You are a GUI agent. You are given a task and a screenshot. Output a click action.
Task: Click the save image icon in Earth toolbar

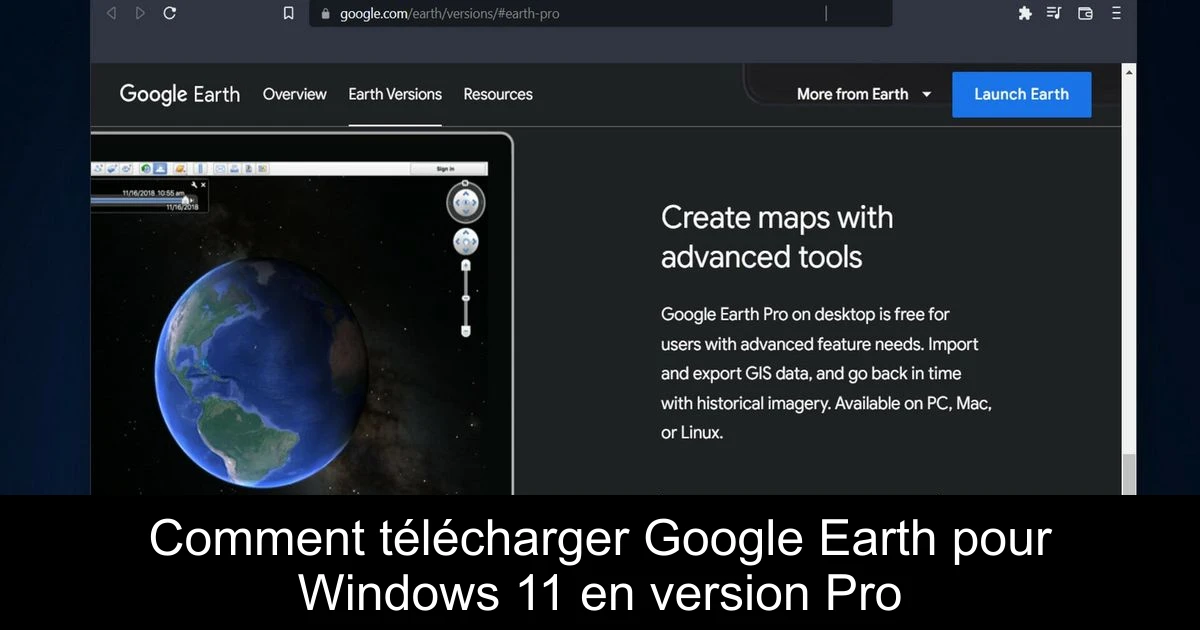[249, 168]
